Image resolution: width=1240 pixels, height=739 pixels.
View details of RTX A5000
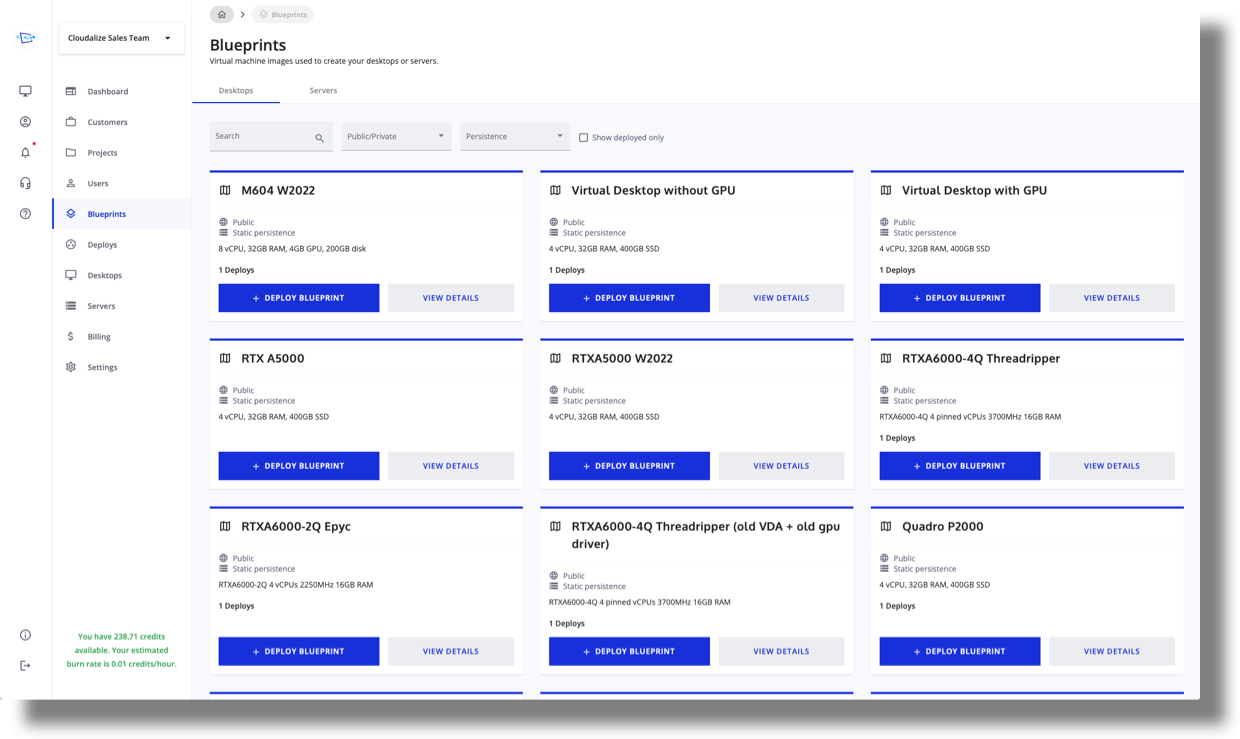tap(451, 466)
